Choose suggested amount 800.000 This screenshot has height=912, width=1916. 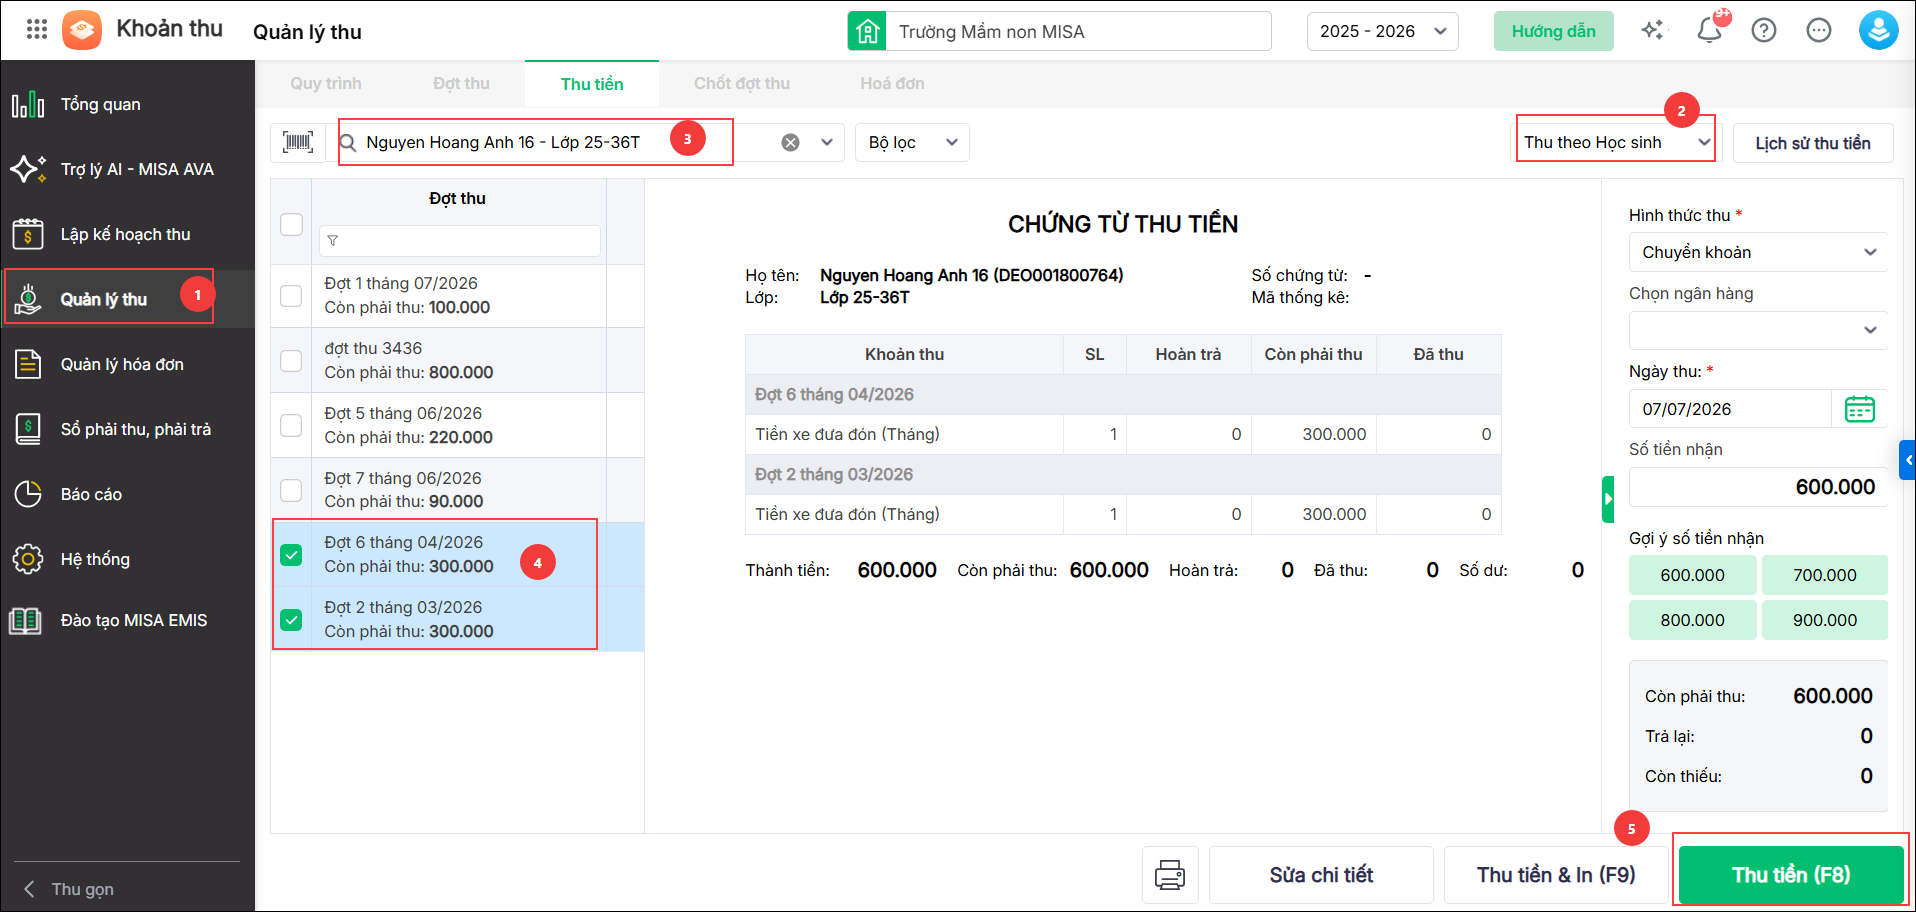tap(1692, 620)
